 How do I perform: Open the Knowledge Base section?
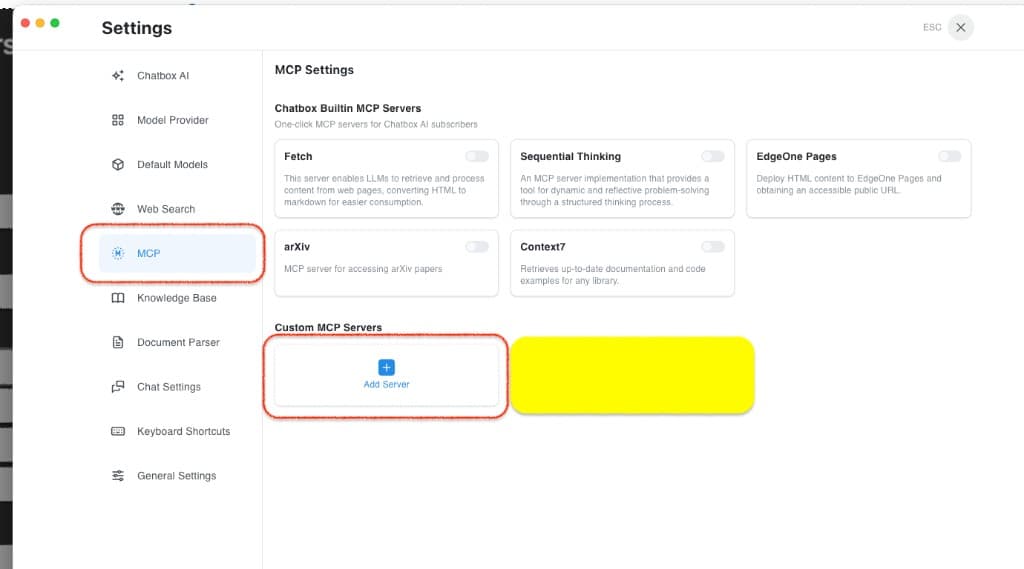click(177, 298)
